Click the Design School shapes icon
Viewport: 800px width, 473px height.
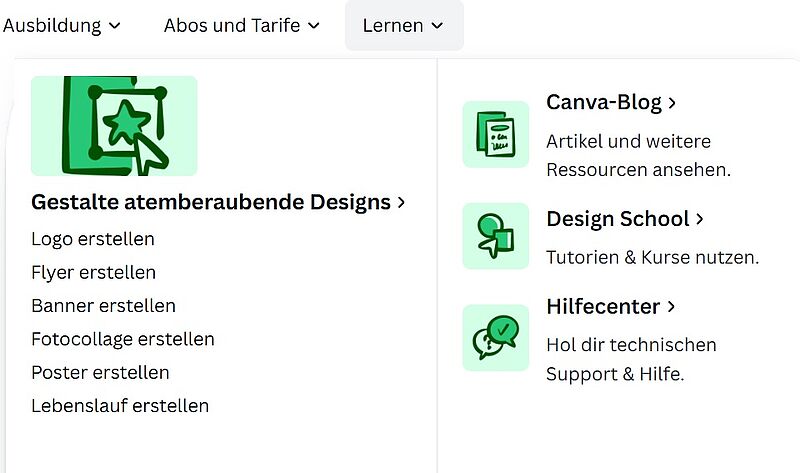point(495,236)
